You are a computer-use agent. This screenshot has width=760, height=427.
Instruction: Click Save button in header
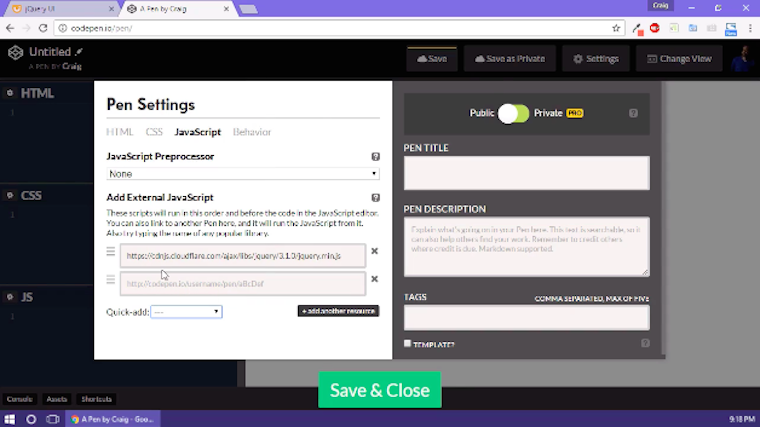click(x=432, y=59)
